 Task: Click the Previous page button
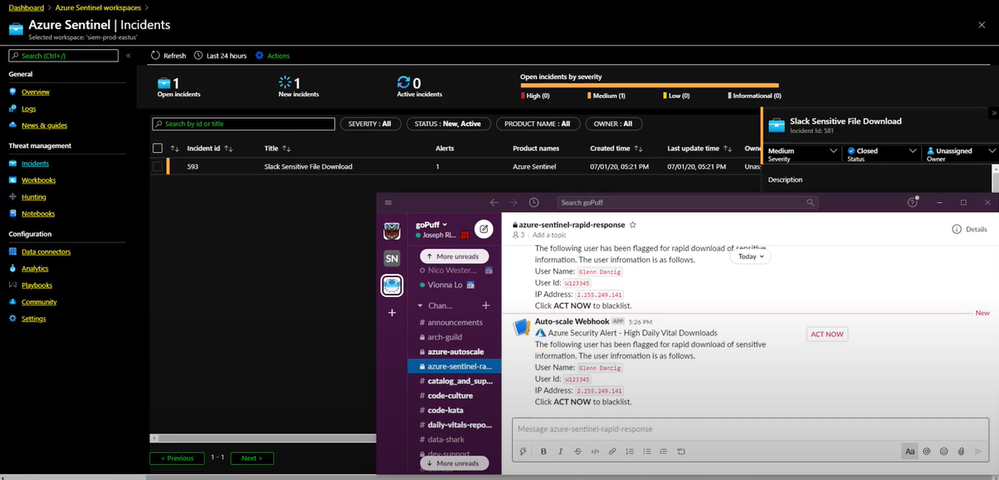(177, 458)
